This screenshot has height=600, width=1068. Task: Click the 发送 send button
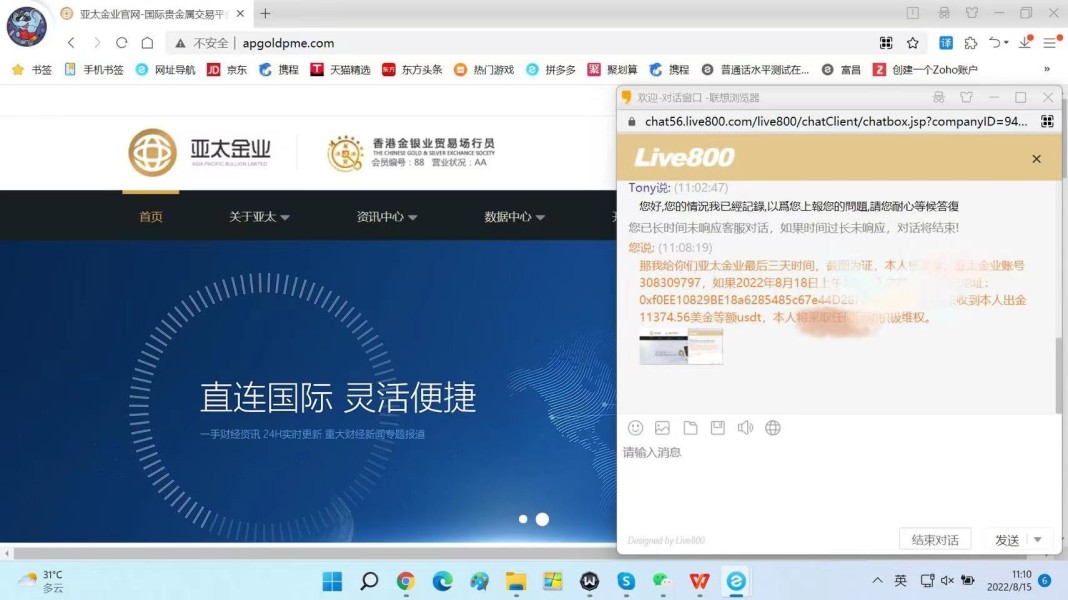pyautogui.click(x=1007, y=540)
